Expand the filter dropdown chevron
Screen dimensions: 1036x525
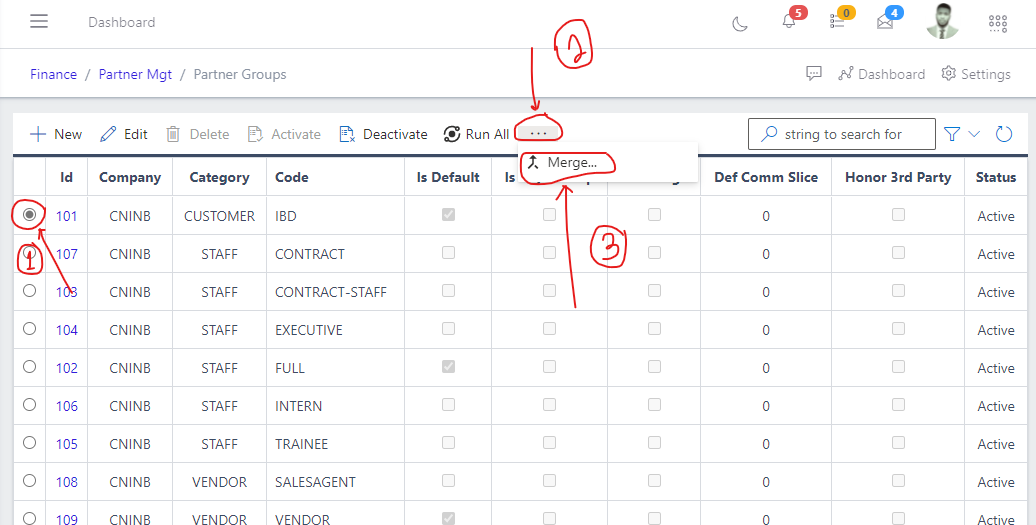(x=974, y=134)
